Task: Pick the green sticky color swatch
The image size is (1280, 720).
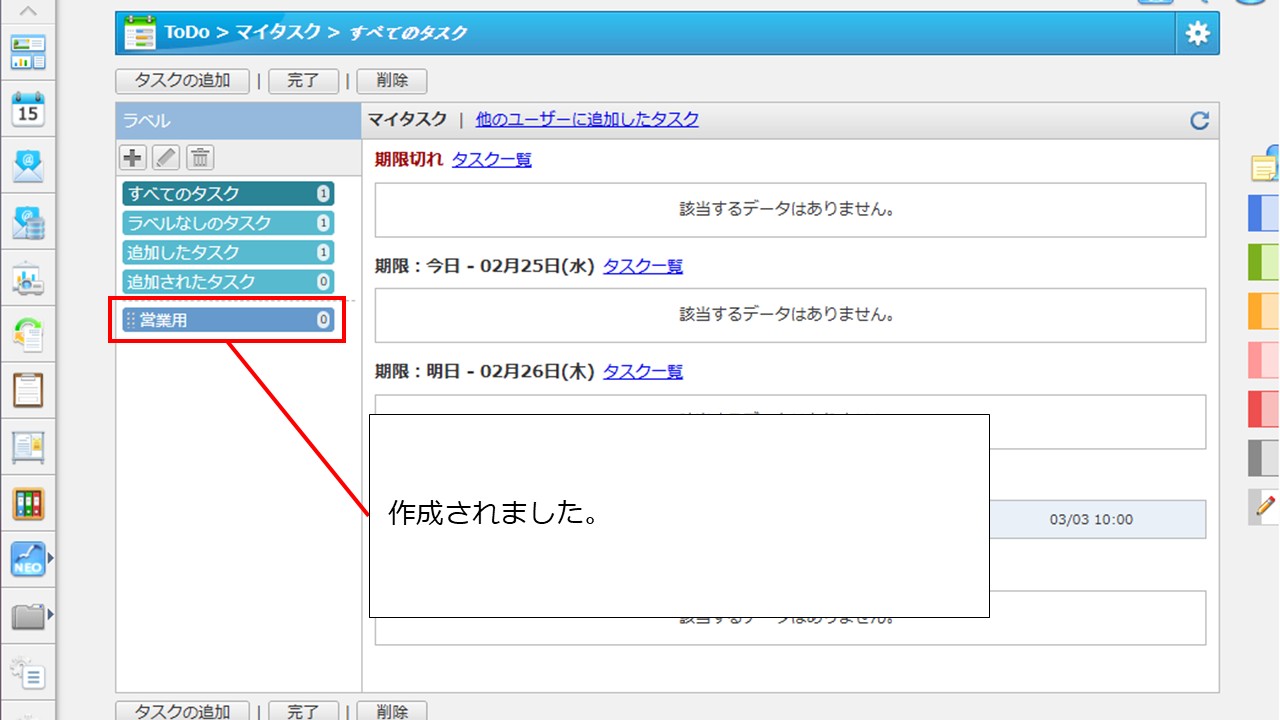Action: 1264,262
